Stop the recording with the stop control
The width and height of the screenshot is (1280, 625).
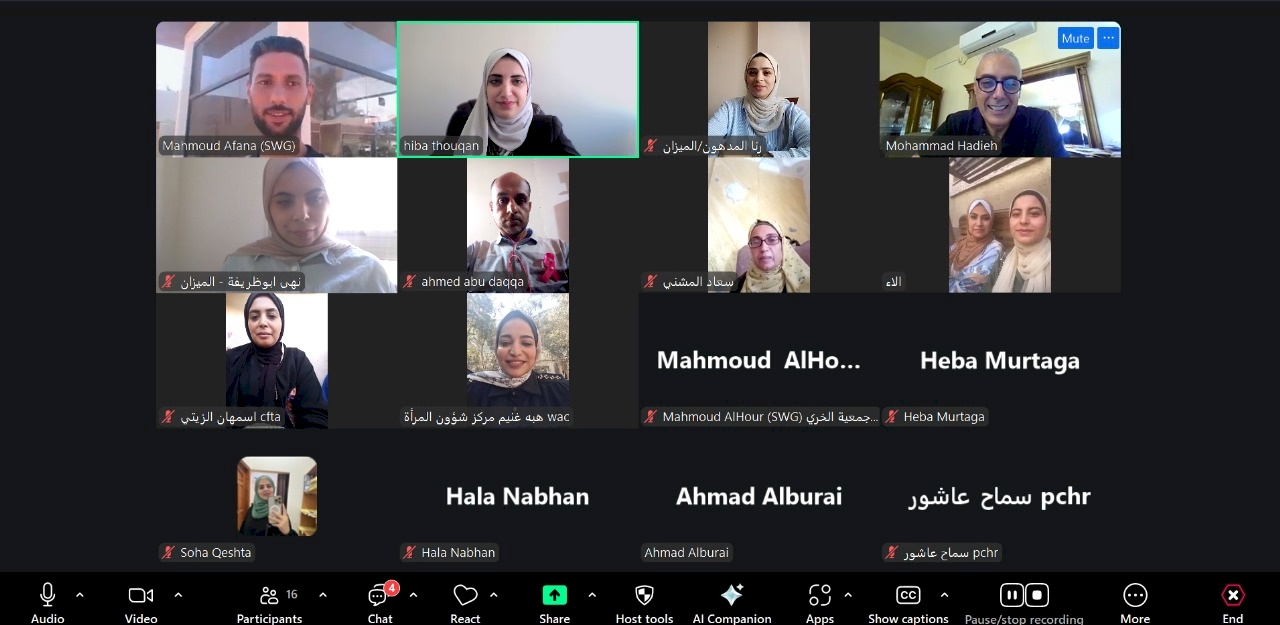pos(1037,595)
